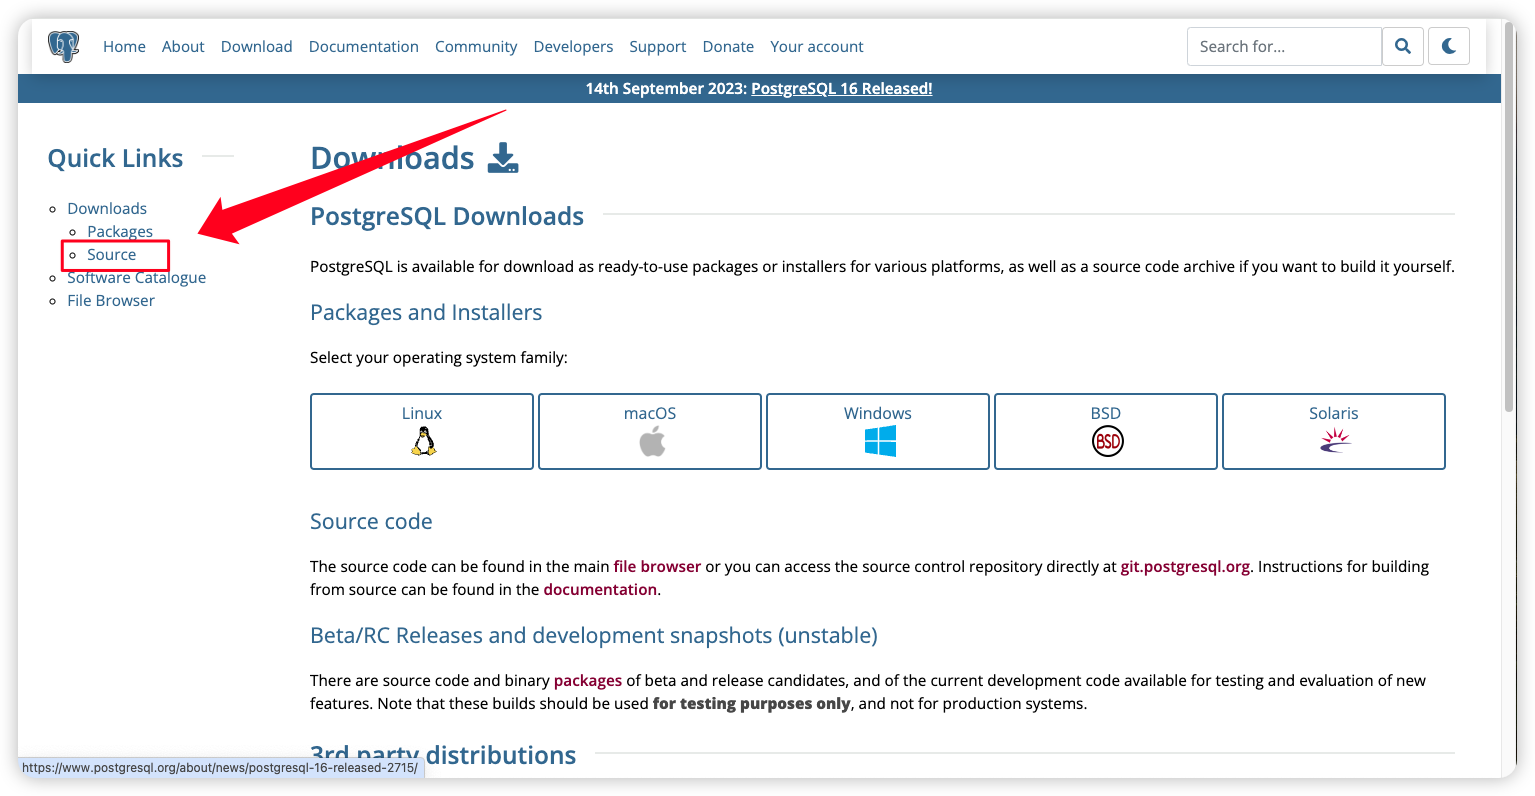The width and height of the screenshot is (1535, 796).
Task: Follow the packages link for beta releases
Action: point(588,680)
